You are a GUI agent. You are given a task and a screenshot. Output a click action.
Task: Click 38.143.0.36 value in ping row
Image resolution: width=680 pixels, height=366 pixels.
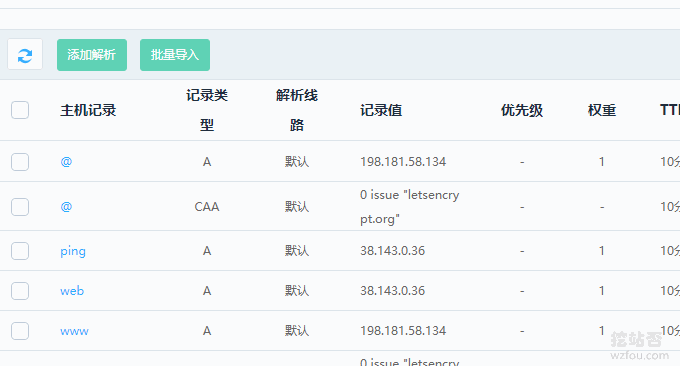point(392,251)
